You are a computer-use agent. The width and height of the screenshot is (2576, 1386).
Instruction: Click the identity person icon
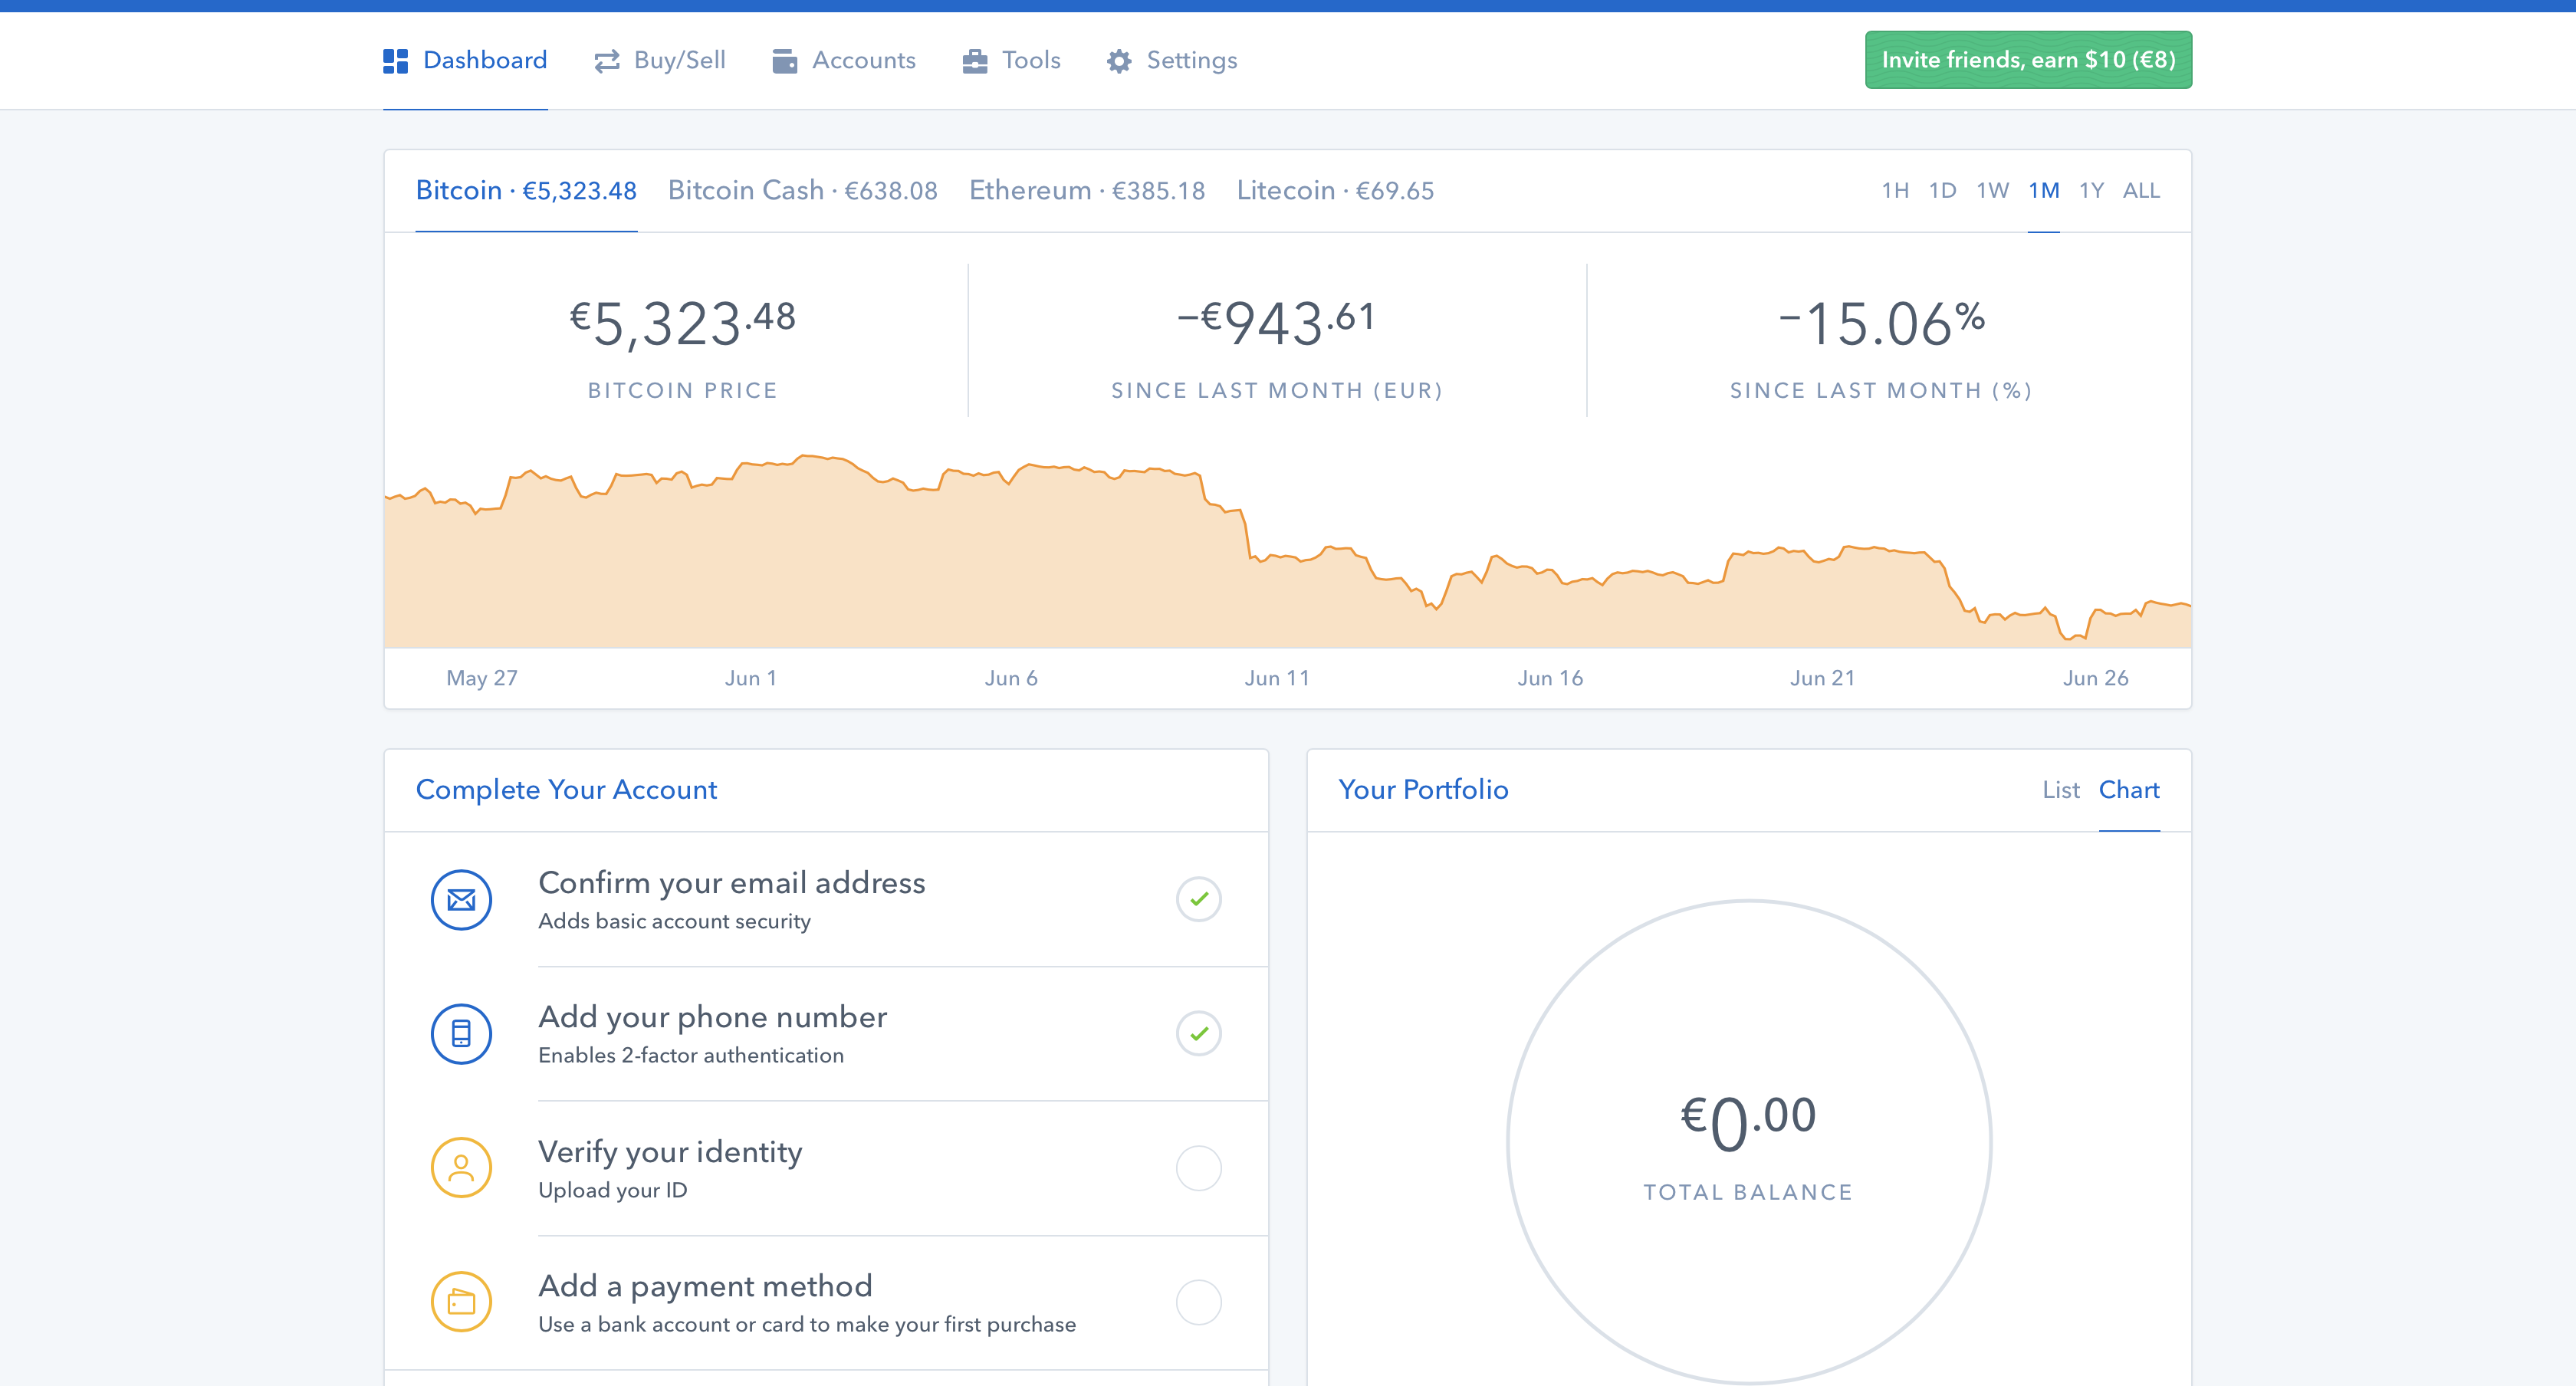pos(461,1168)
